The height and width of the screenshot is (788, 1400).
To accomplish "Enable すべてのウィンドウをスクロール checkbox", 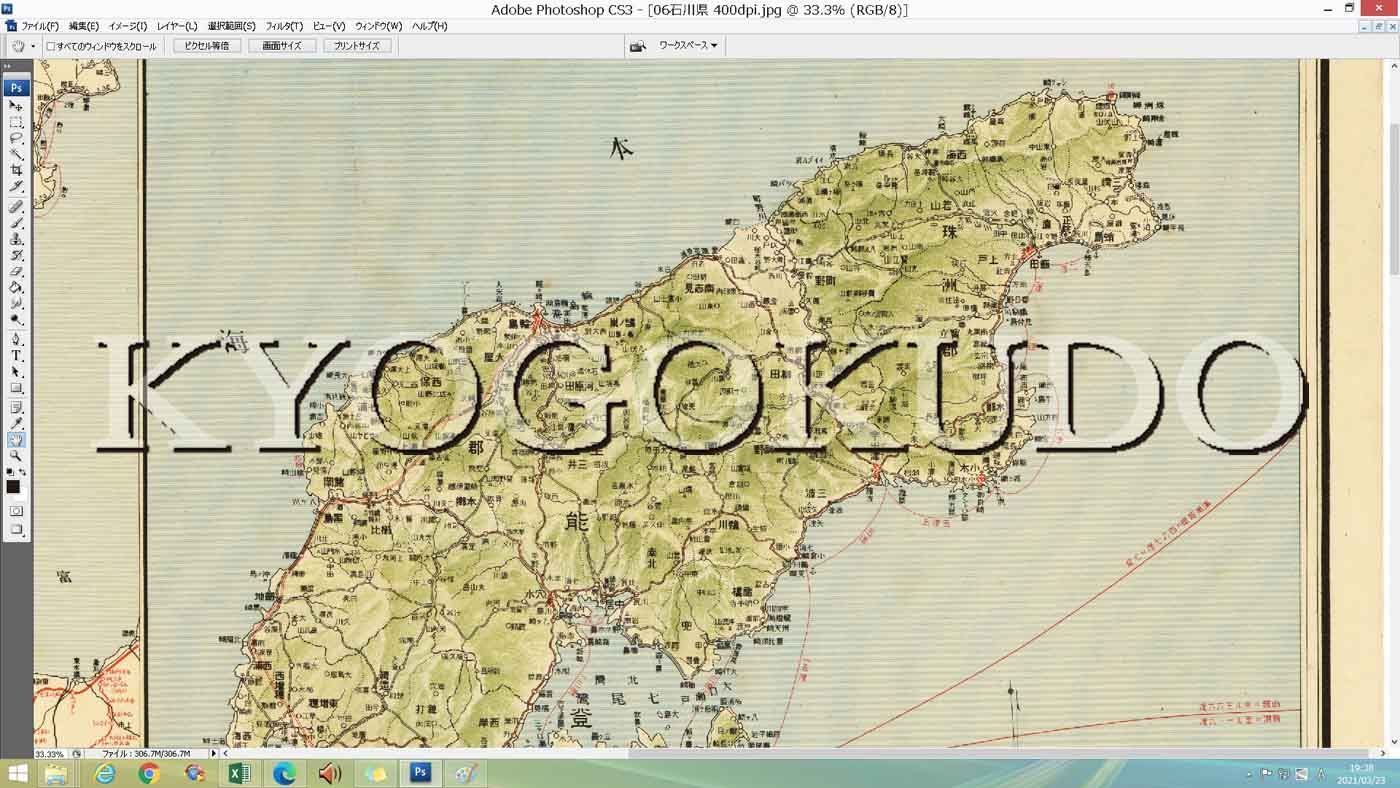I will 51,46.
